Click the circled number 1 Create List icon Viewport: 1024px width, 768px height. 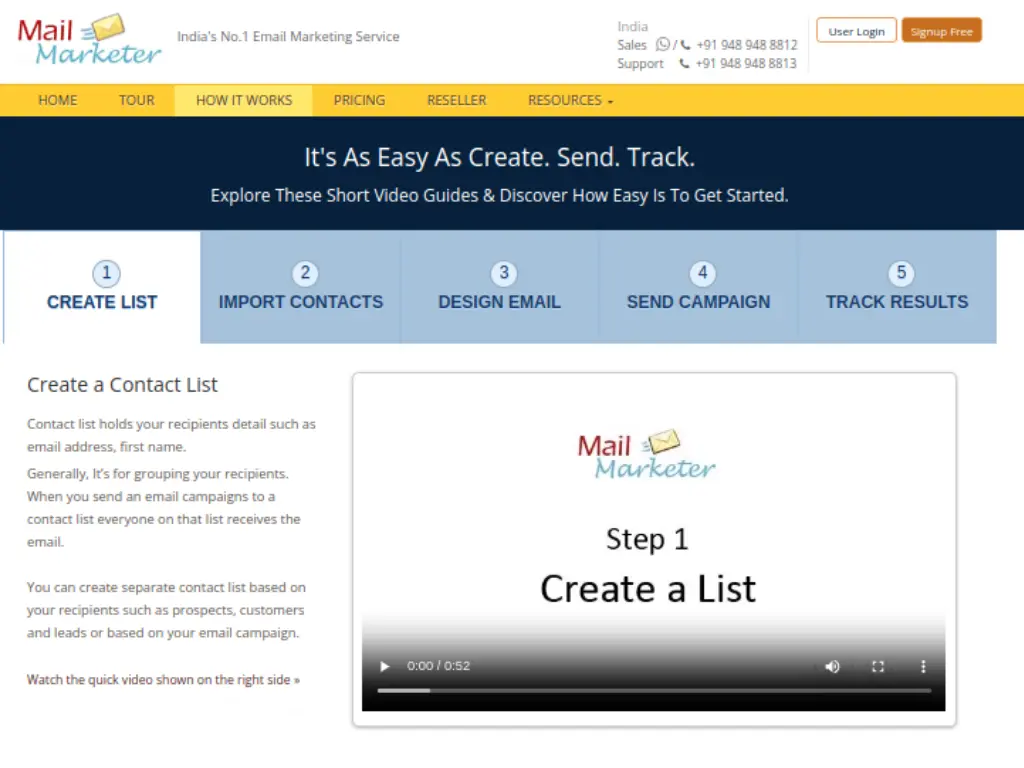[106, 273]
